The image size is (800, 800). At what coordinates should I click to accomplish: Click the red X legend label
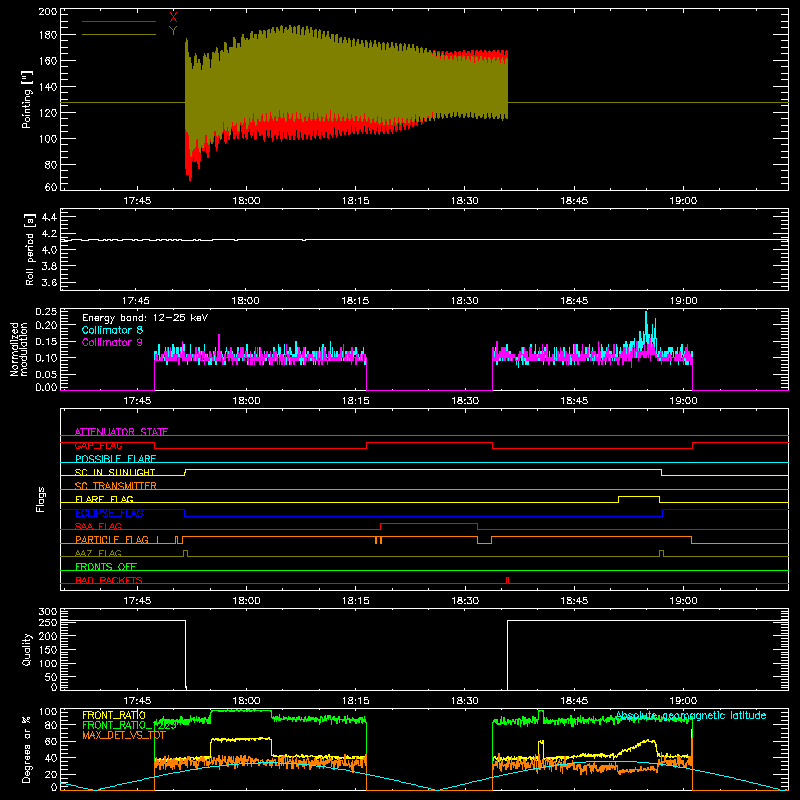pyautogui.click(x=173, y=18)
